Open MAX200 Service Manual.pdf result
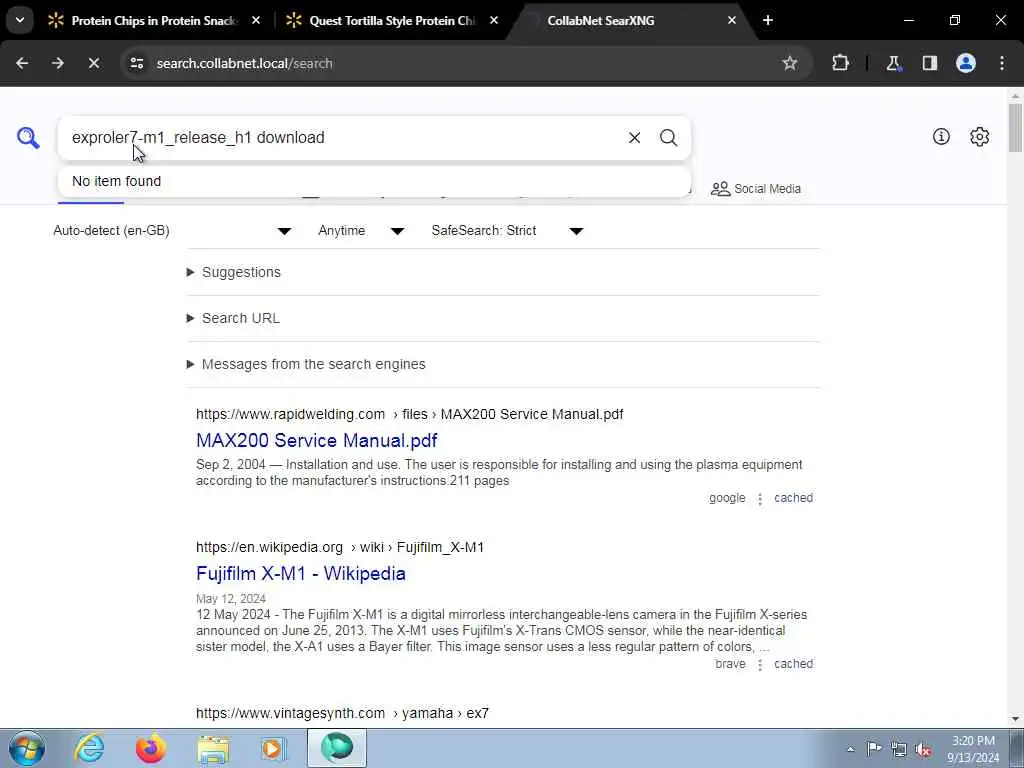Image resolution: width=1024 pixels, height=768 pixels. pos(317,440)
